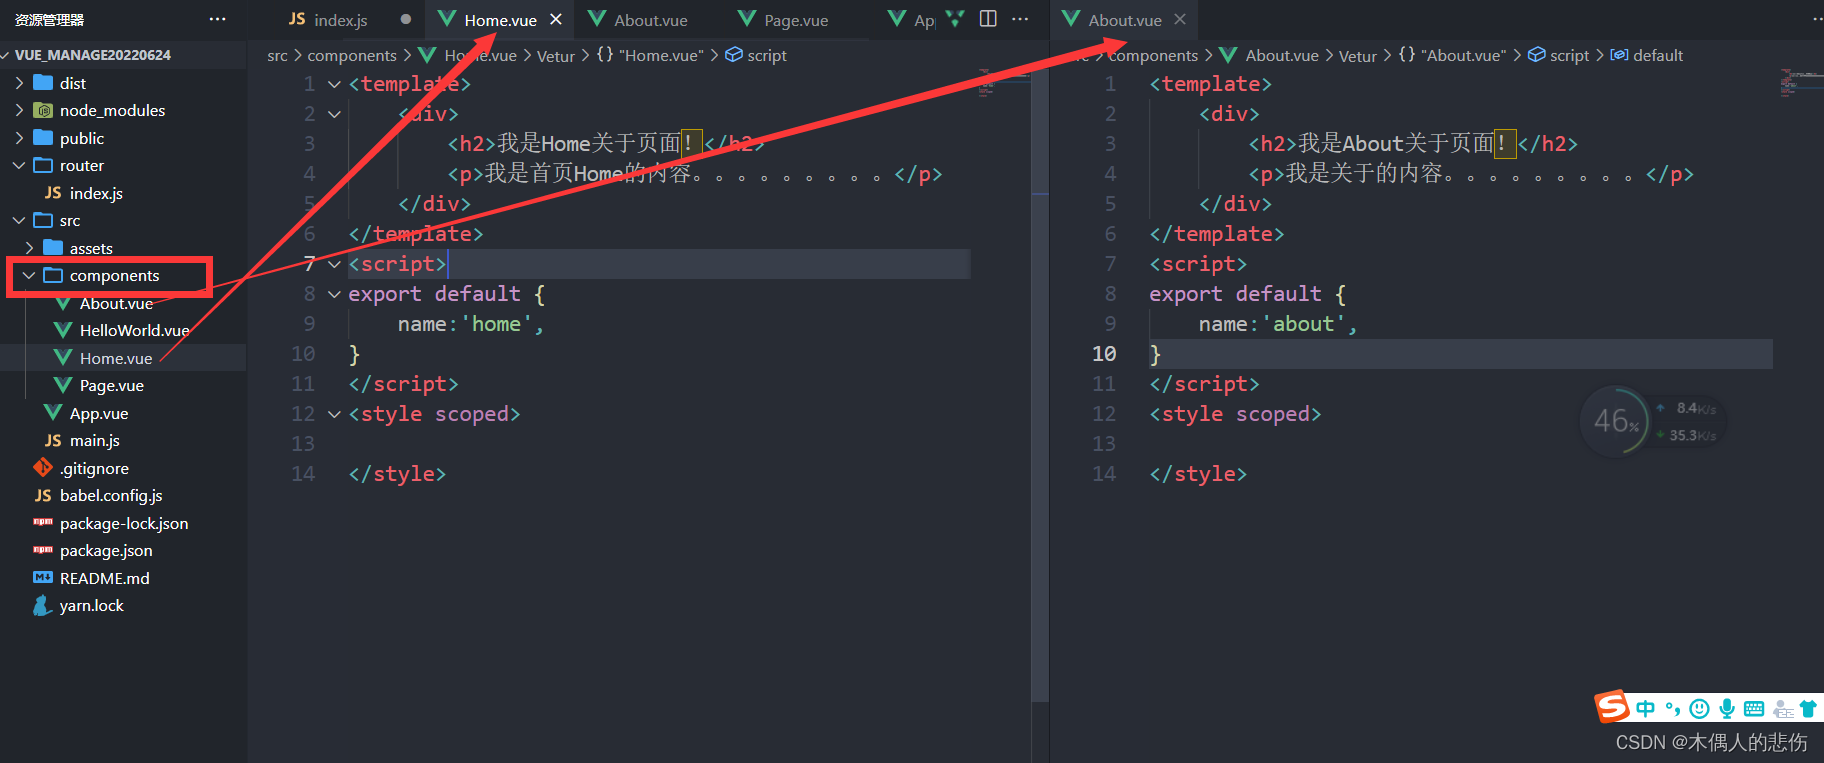Collapse the src folder
Image resolution: width=1824 pixels, height=763 pixels.
(x=20, y=220)
